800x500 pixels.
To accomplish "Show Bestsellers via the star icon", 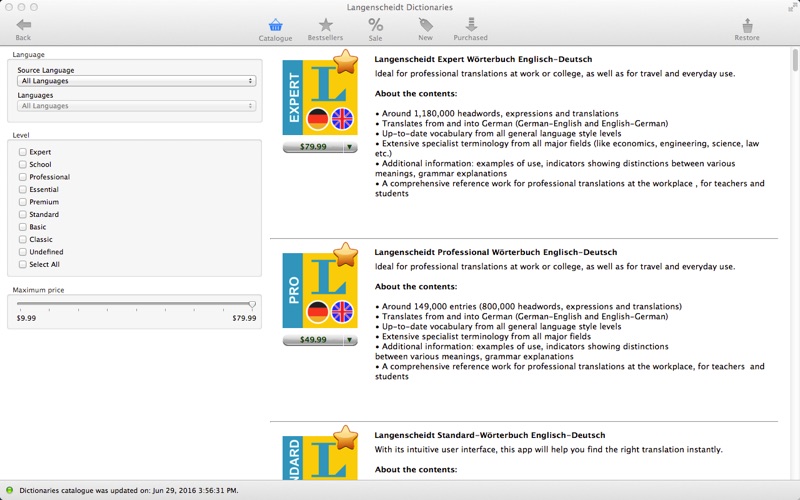I will [326, 24].
